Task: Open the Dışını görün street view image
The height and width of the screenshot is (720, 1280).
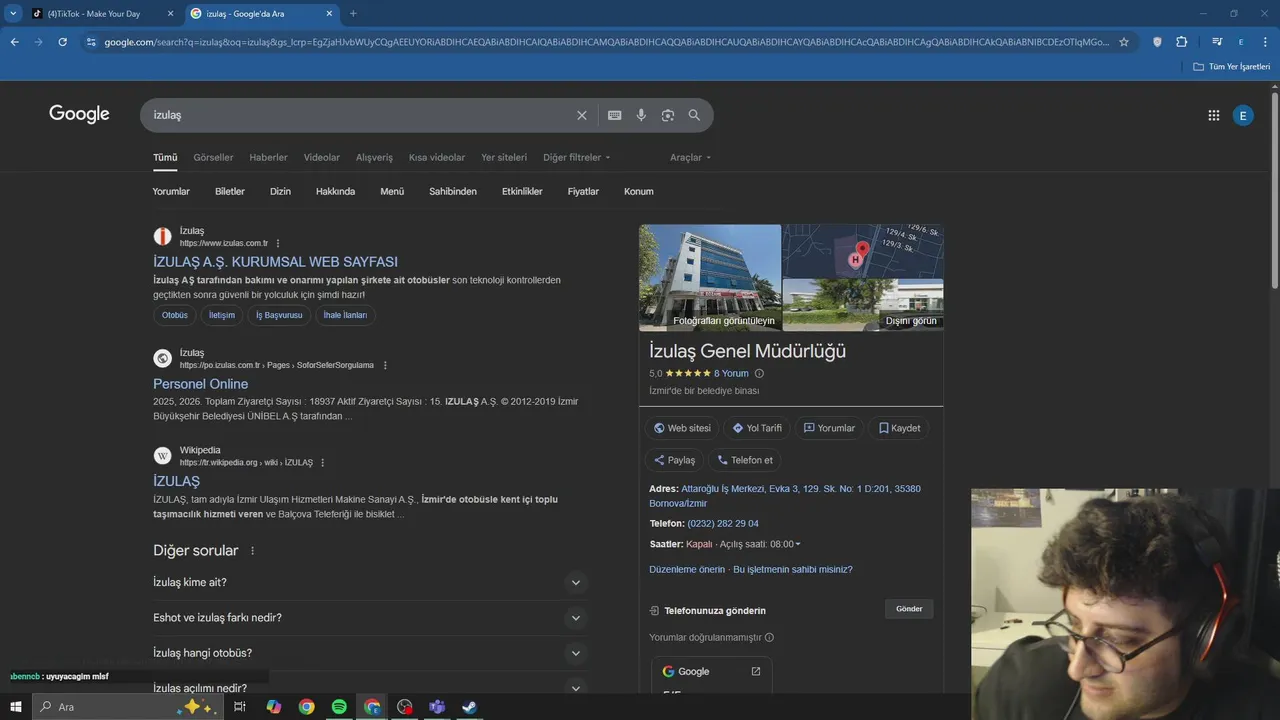Action: [x=863, y=305]
